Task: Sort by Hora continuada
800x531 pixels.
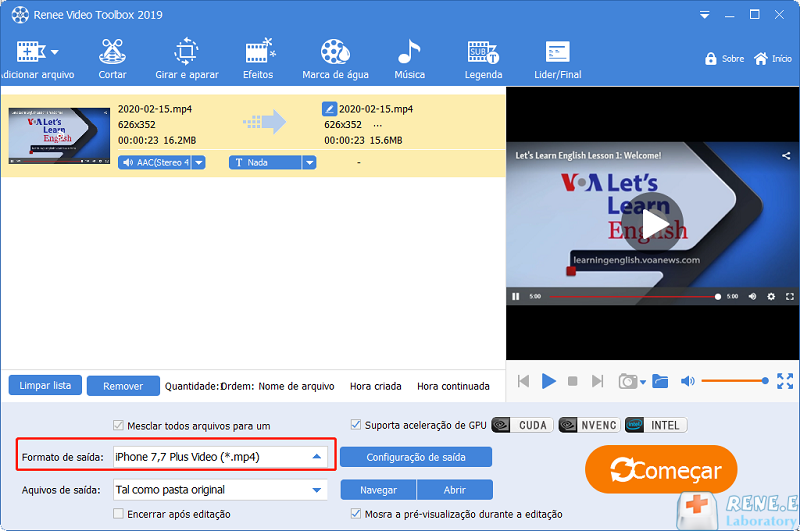Action: [453, 387]
